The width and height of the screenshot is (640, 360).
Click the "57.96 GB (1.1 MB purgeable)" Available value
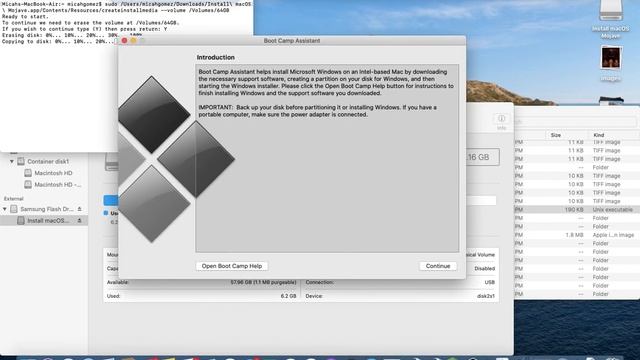(x=263, y=282)
